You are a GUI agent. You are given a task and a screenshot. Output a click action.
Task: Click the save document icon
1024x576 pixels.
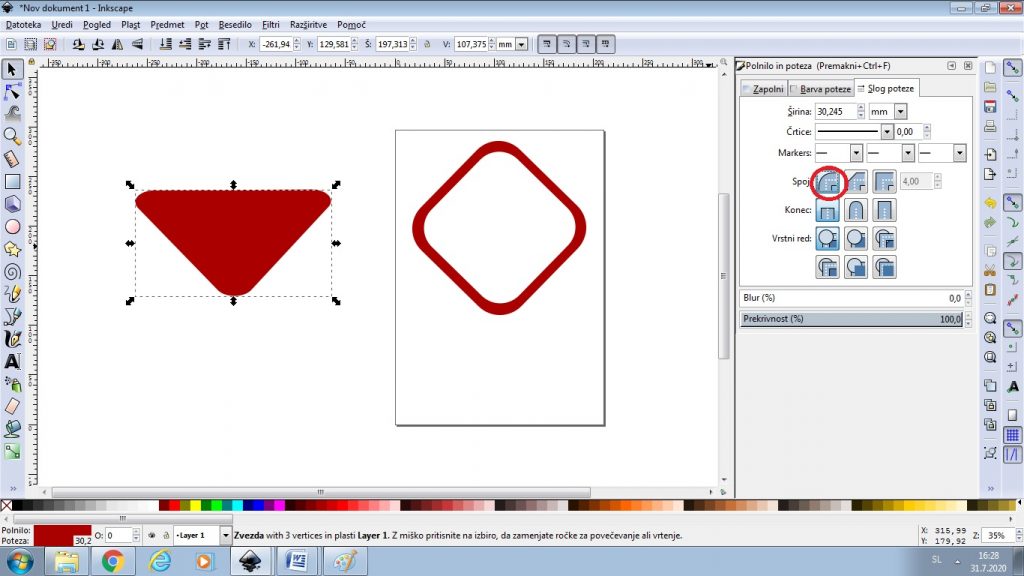990,106
